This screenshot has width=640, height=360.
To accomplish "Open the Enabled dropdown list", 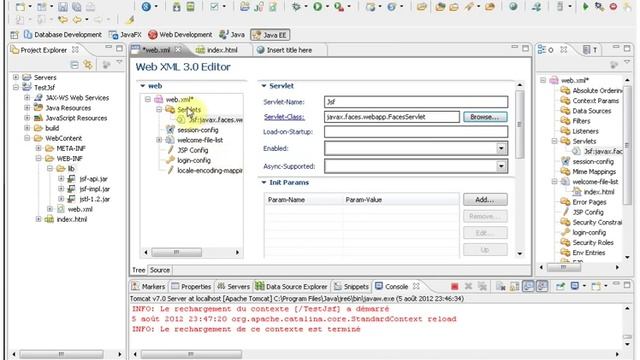I will (501, 149).
